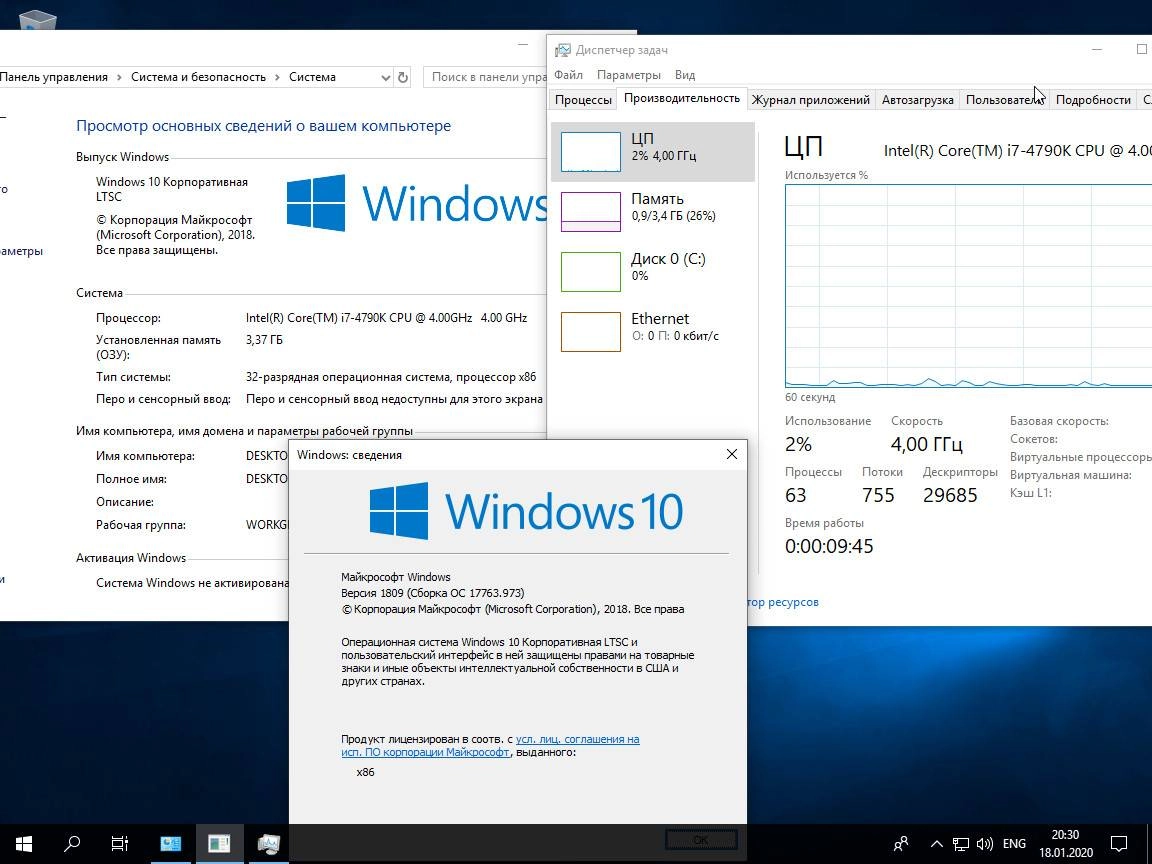Open taskbar search magnifier

point(72,843)
